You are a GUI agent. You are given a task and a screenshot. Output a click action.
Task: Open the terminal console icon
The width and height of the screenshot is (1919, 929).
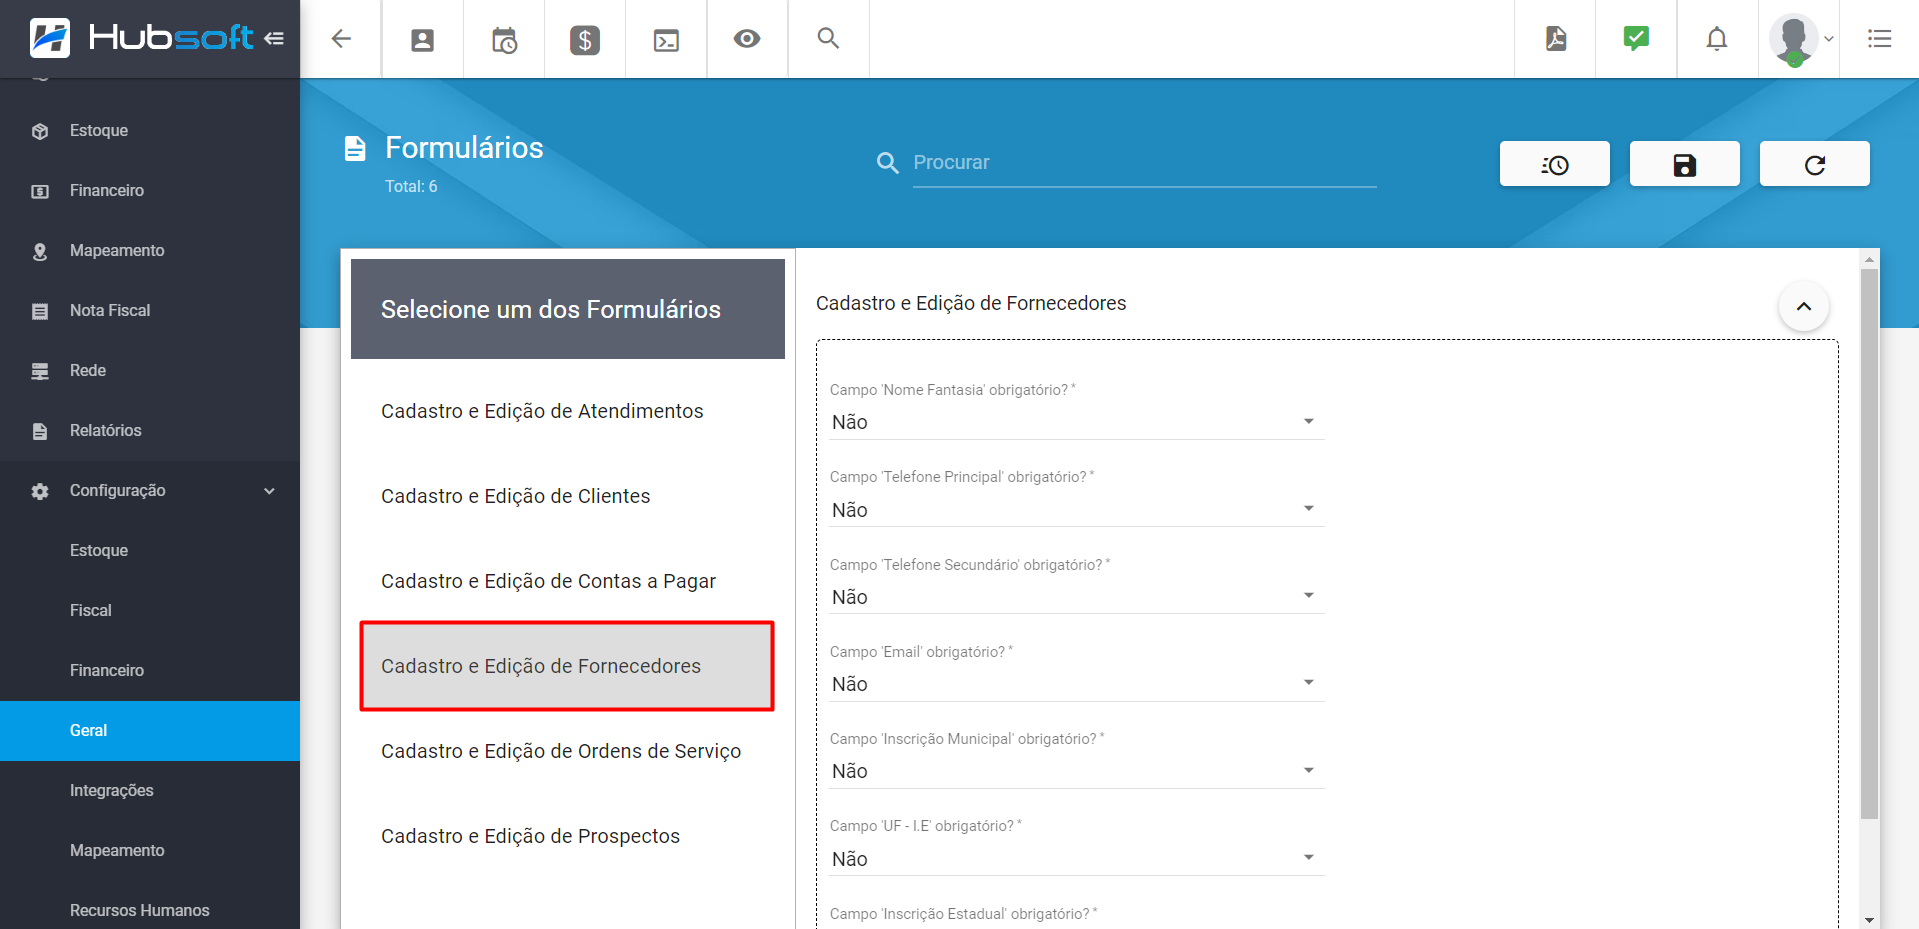click(x=666, y=40)
